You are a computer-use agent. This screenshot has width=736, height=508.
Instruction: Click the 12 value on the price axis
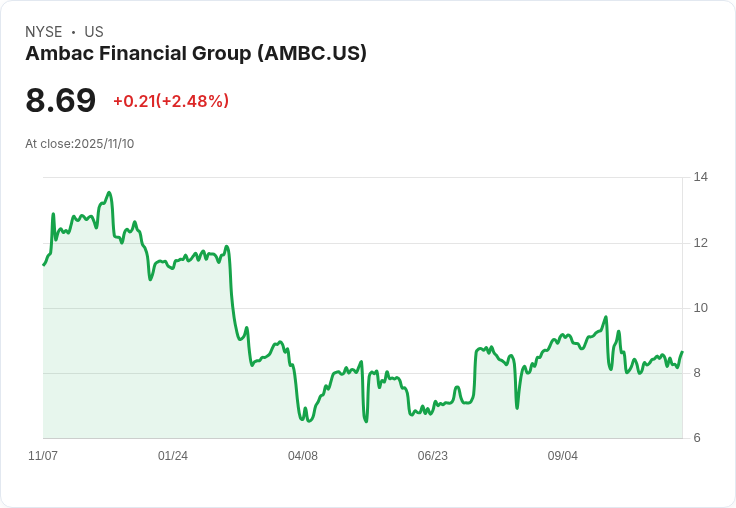pos(701,242)
